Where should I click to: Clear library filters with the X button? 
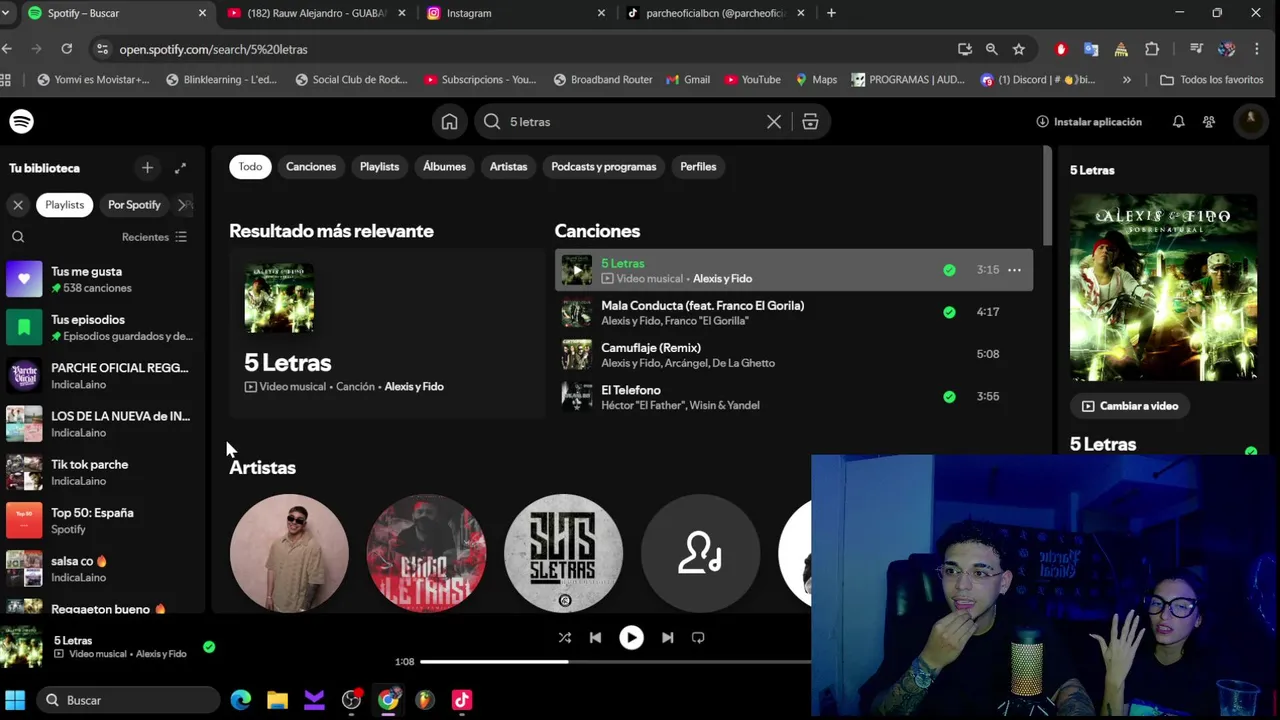18,205
